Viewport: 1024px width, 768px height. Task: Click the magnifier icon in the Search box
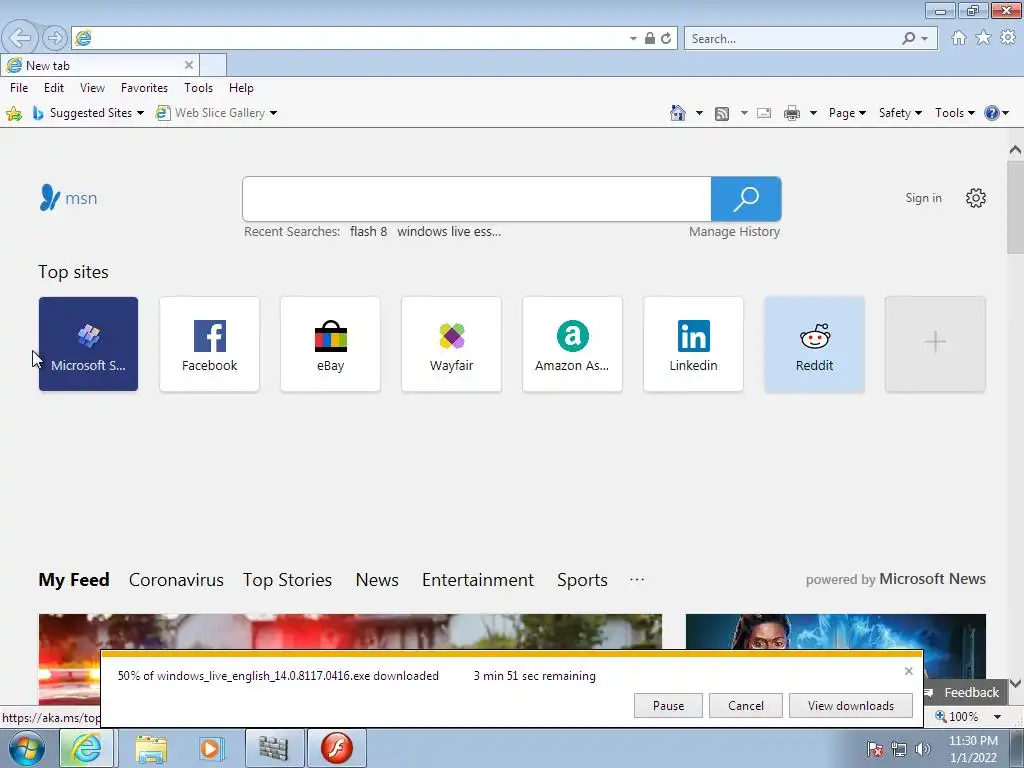point(908,39)
